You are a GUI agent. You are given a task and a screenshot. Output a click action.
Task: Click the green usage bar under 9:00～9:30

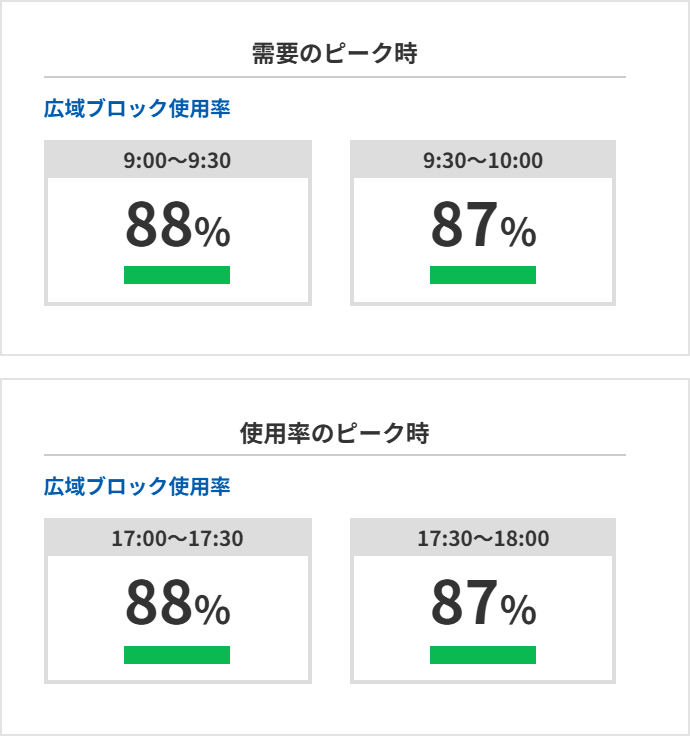177,275
